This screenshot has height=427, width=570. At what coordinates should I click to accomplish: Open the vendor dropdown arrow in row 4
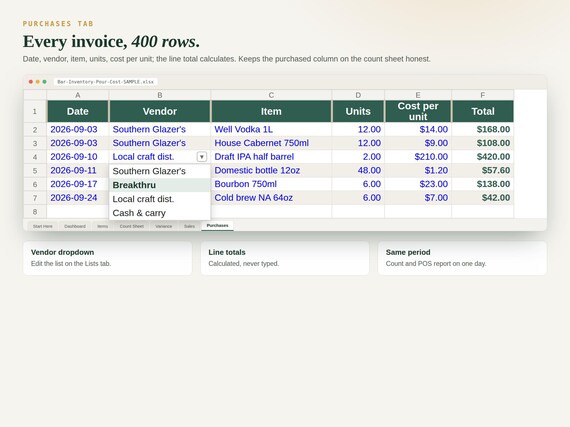click(x=202, y=157)
